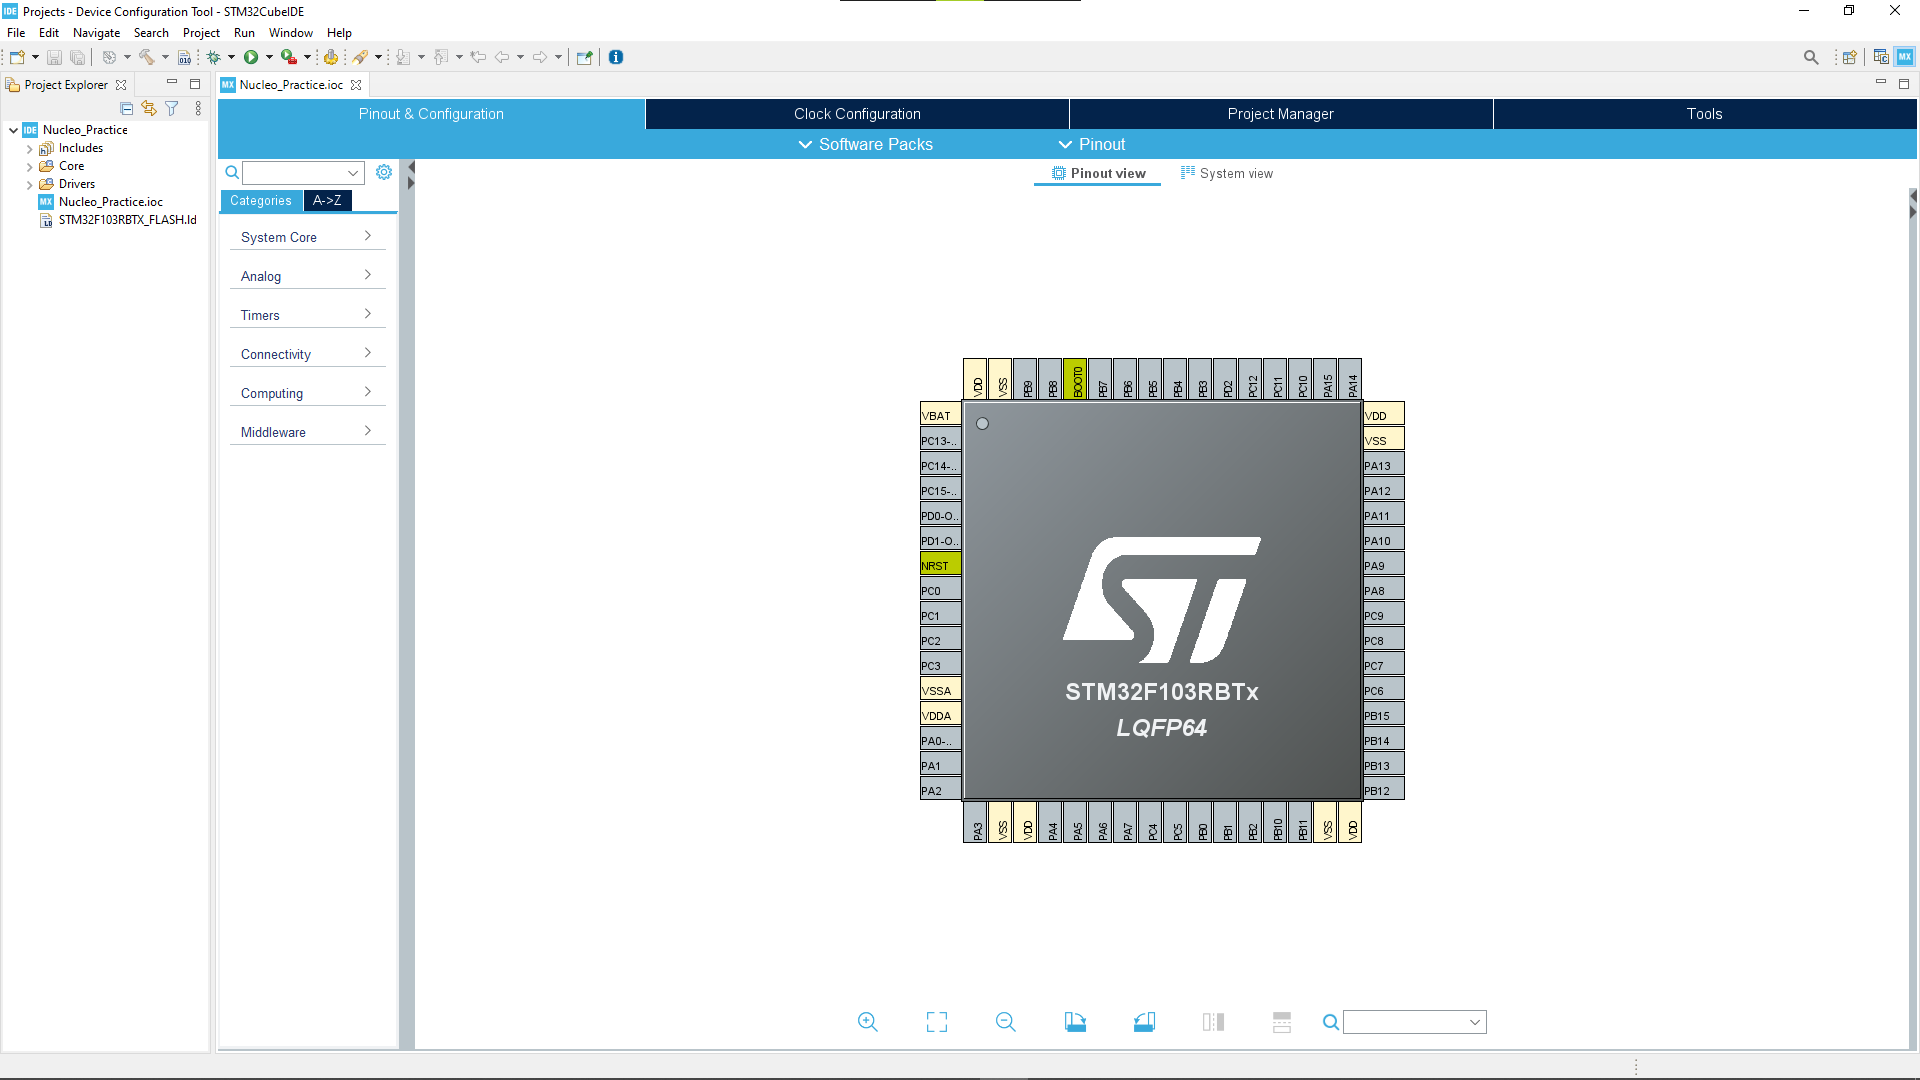Screen dimensions: 1920x1080
Task: Zoom out of the pinout view
Action: tap(1006, 1022)
